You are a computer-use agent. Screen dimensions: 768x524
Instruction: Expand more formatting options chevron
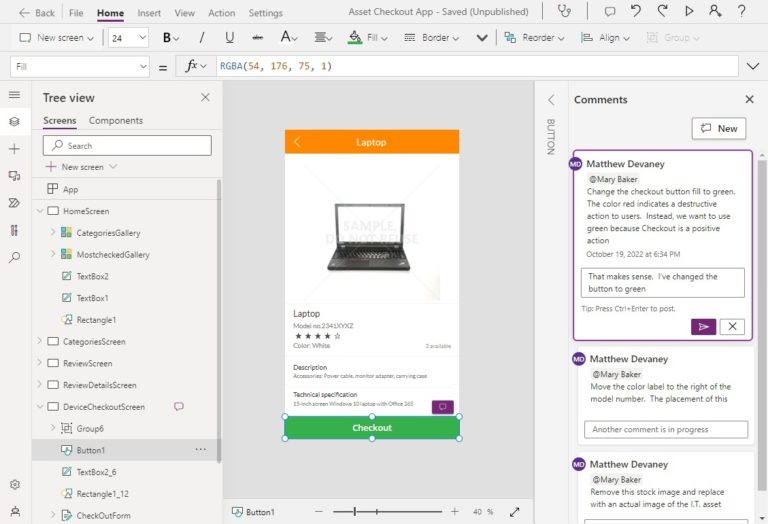point(482,38)
